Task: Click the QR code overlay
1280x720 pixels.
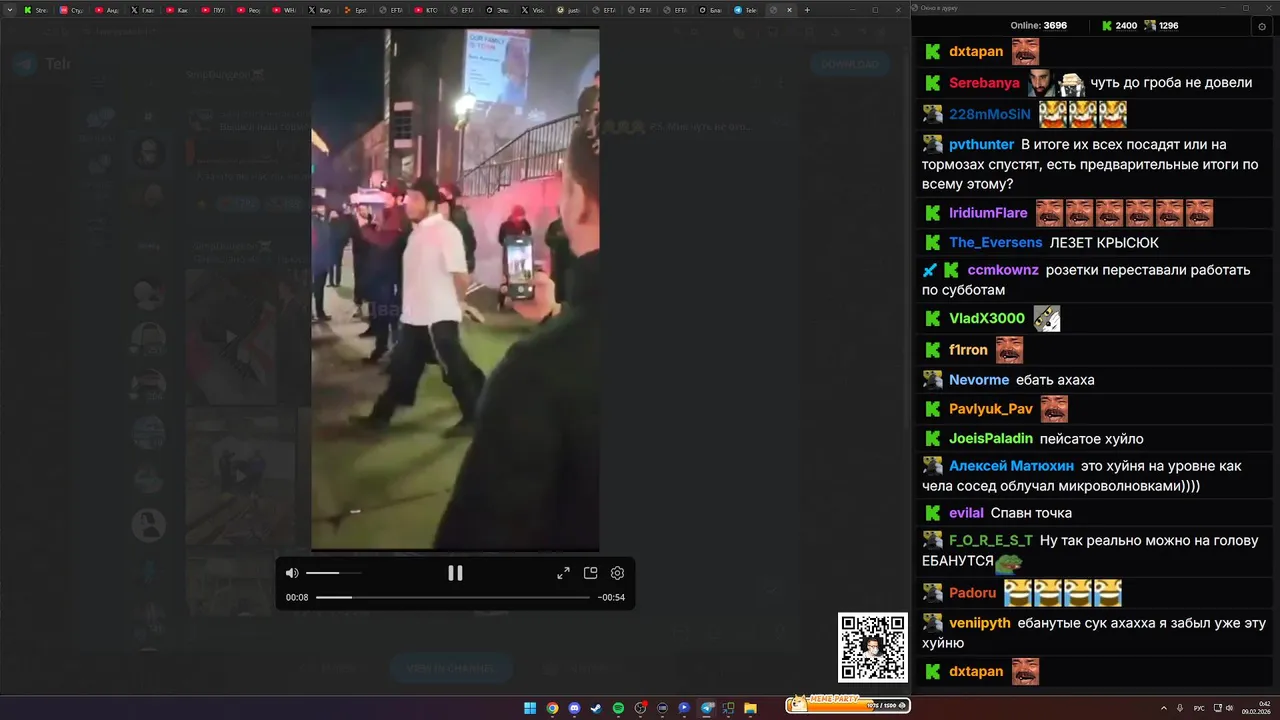Action: [x=872, y=648]
